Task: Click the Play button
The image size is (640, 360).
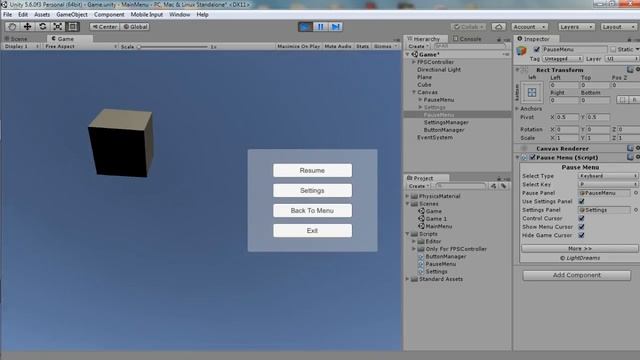Action: pyautogui.click(x=305, y=27)
